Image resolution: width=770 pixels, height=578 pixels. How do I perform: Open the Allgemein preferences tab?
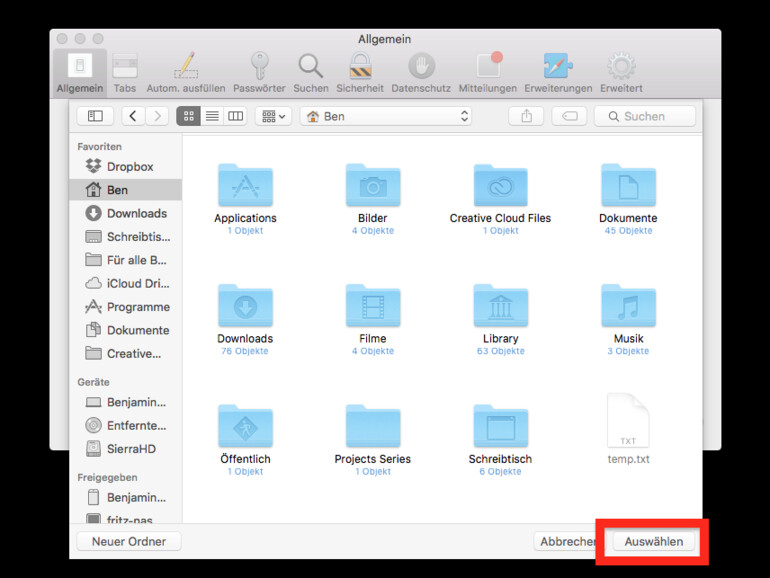[x=80, y=73]
